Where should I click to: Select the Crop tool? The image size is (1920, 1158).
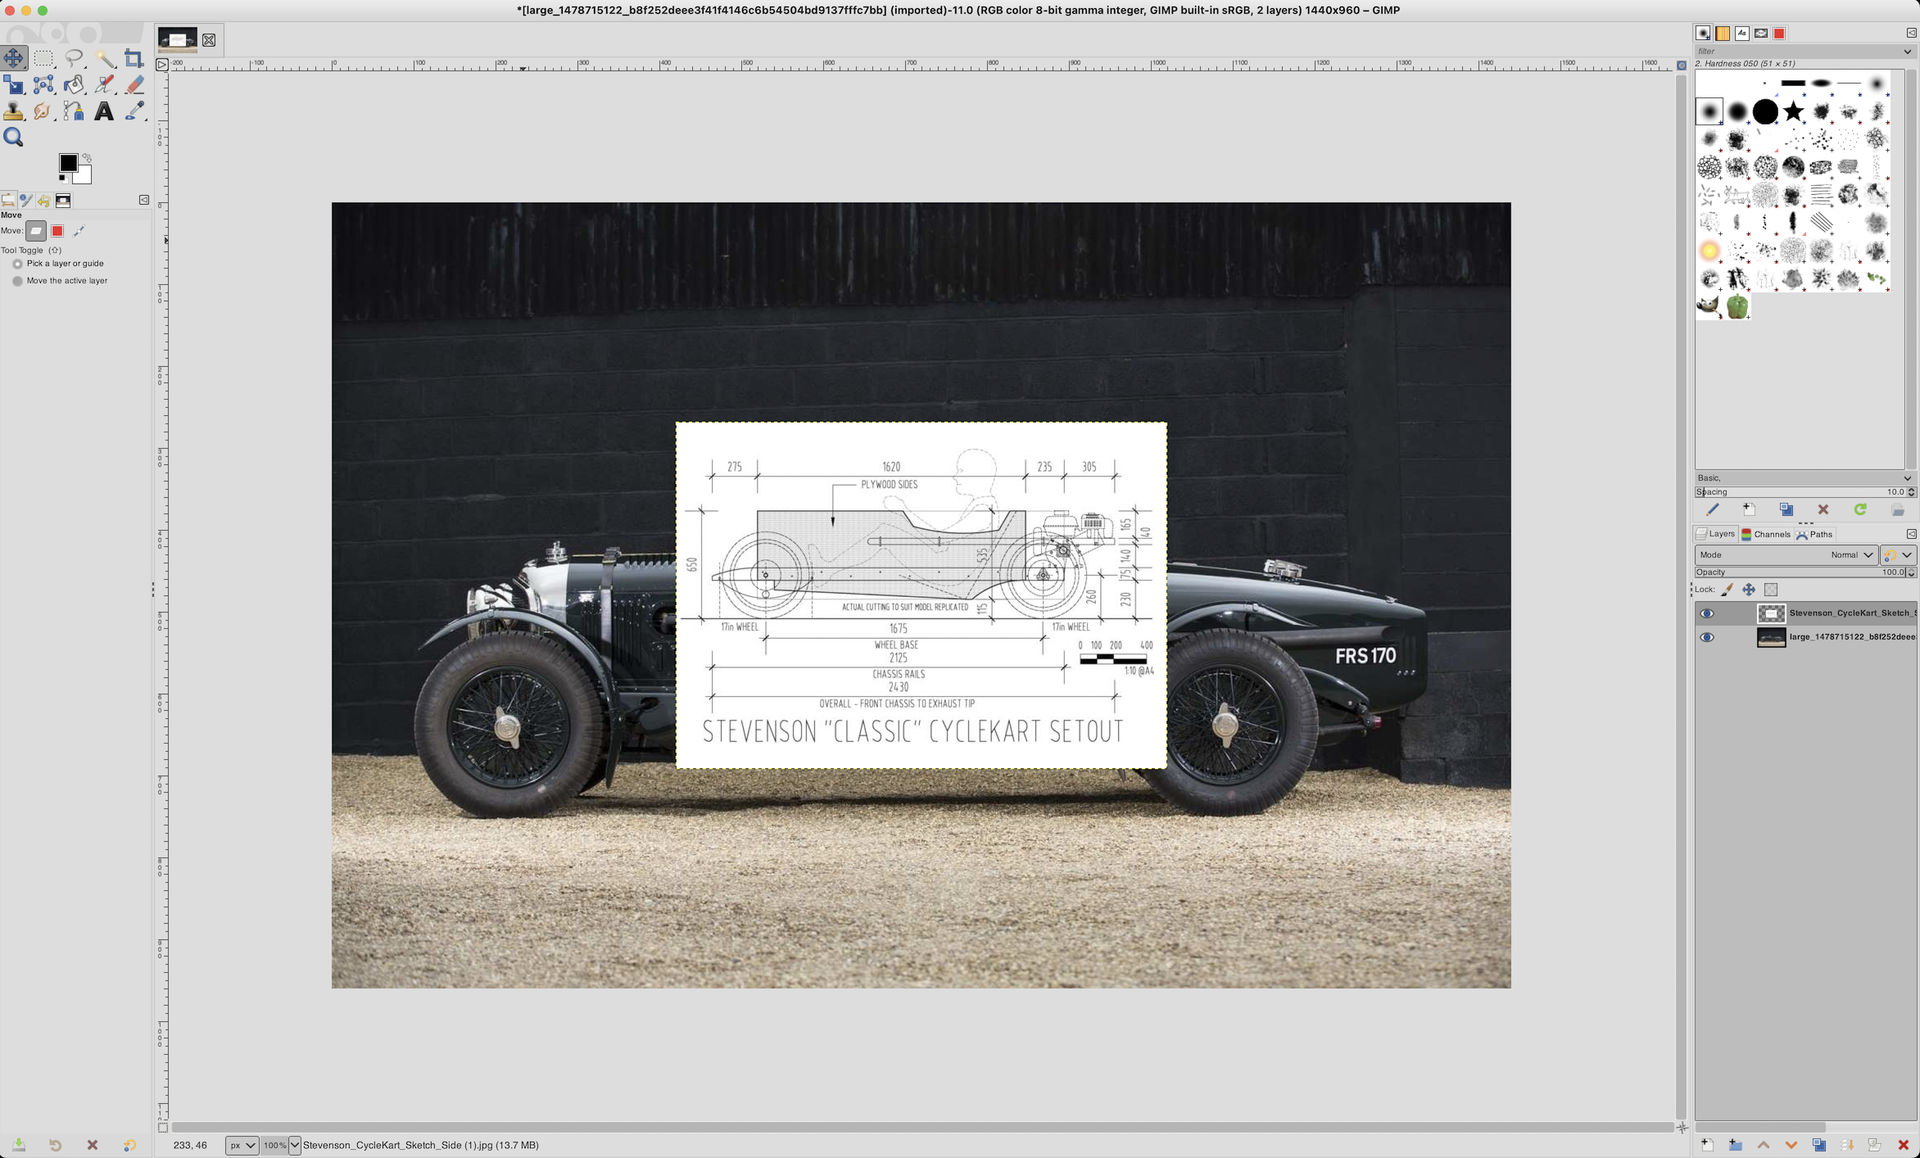point(134,59)
